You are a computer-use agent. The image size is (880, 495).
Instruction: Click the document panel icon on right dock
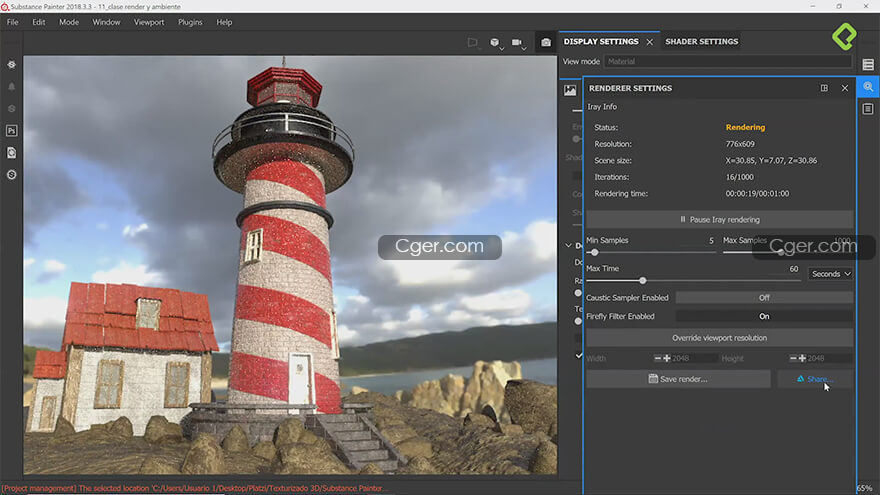pyautogui.click(x=868, y=108)
